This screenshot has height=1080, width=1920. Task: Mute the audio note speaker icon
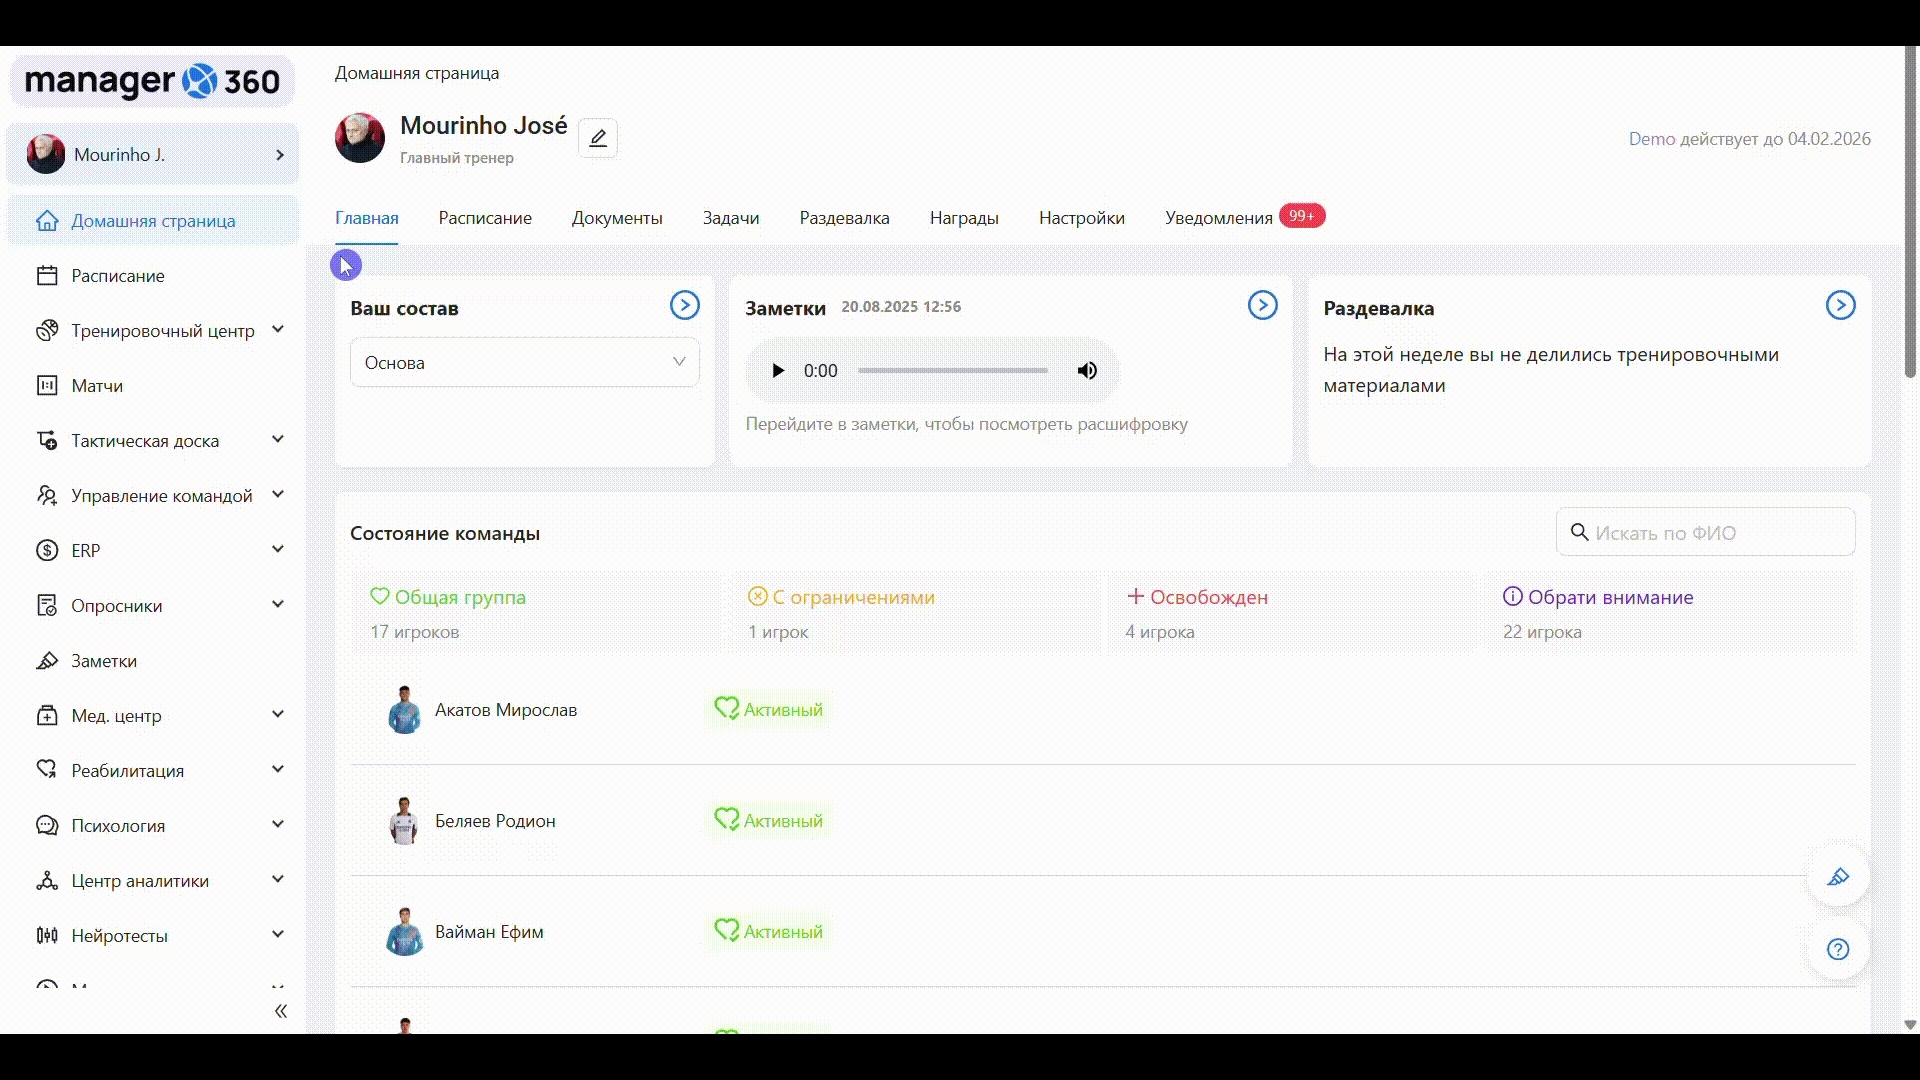click(x=1087, y=371)
